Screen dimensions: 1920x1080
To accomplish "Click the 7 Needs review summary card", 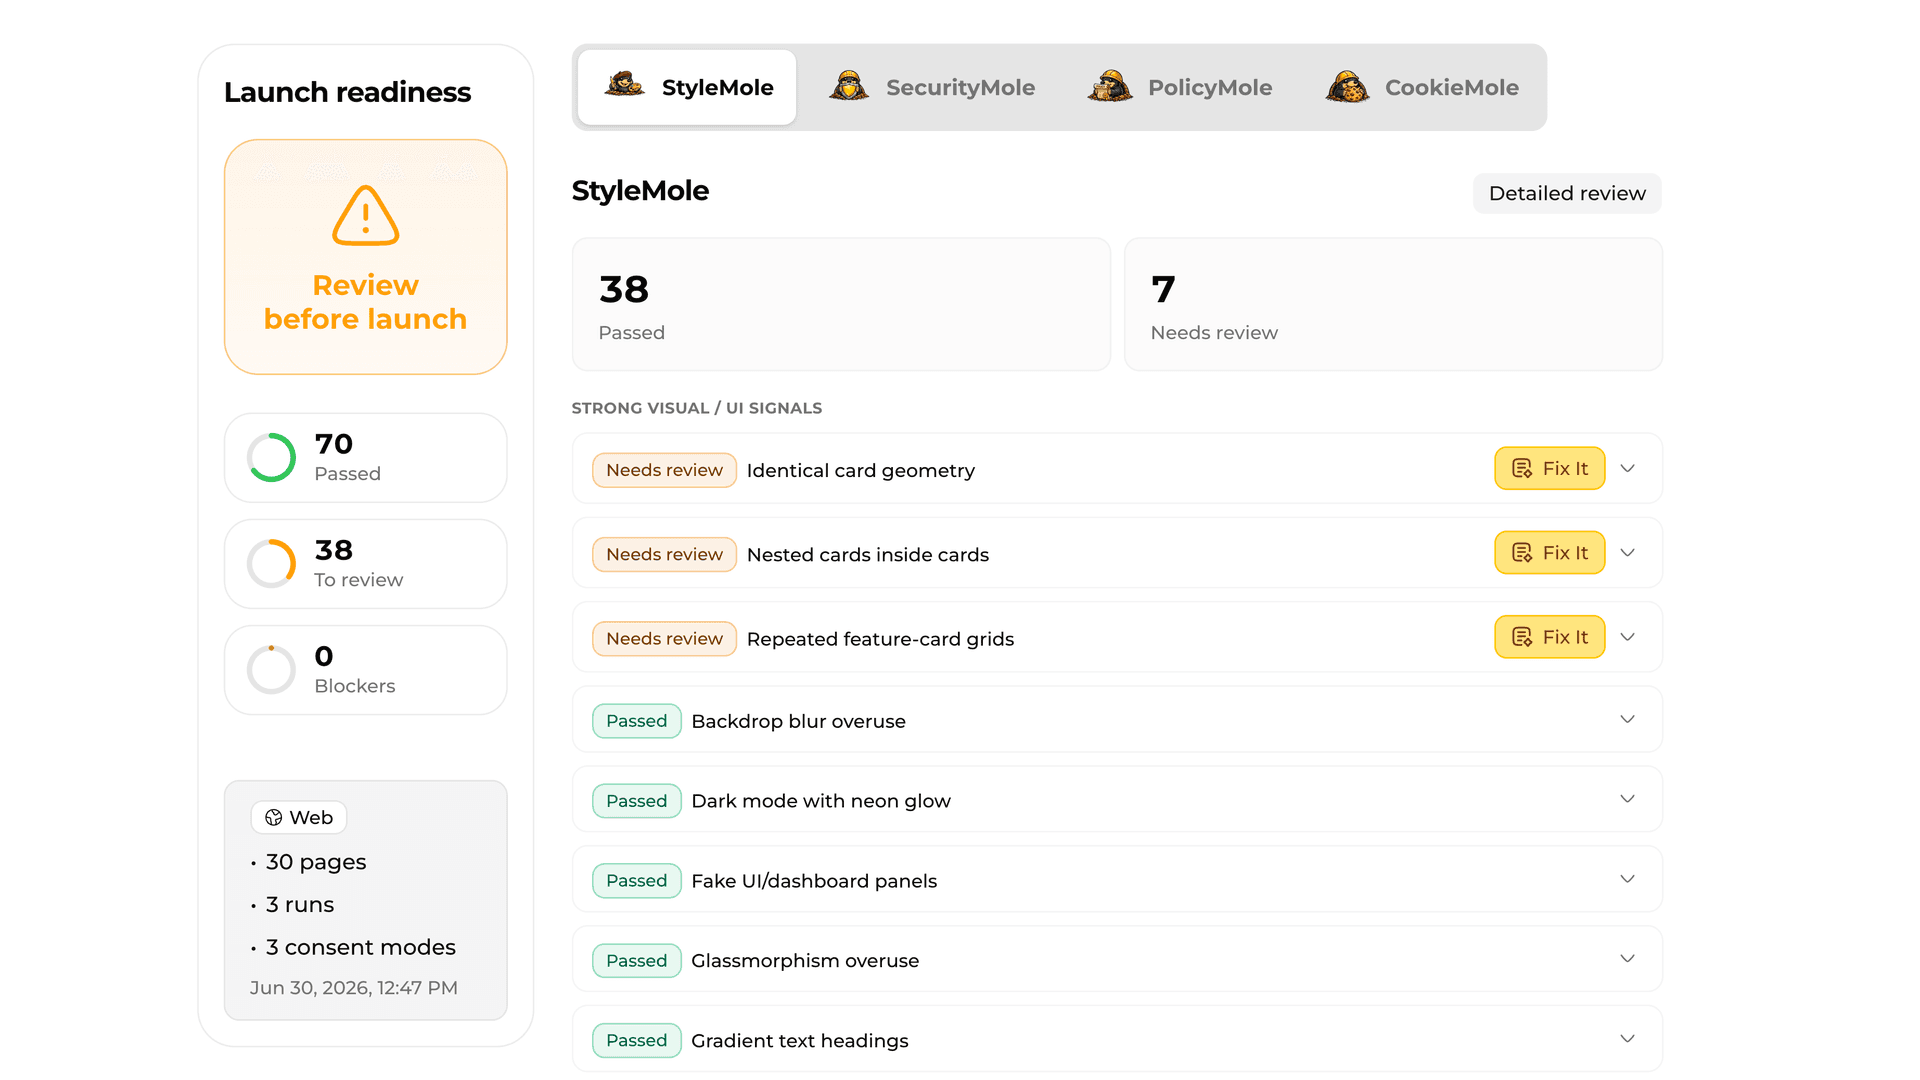I will 1393,304.
